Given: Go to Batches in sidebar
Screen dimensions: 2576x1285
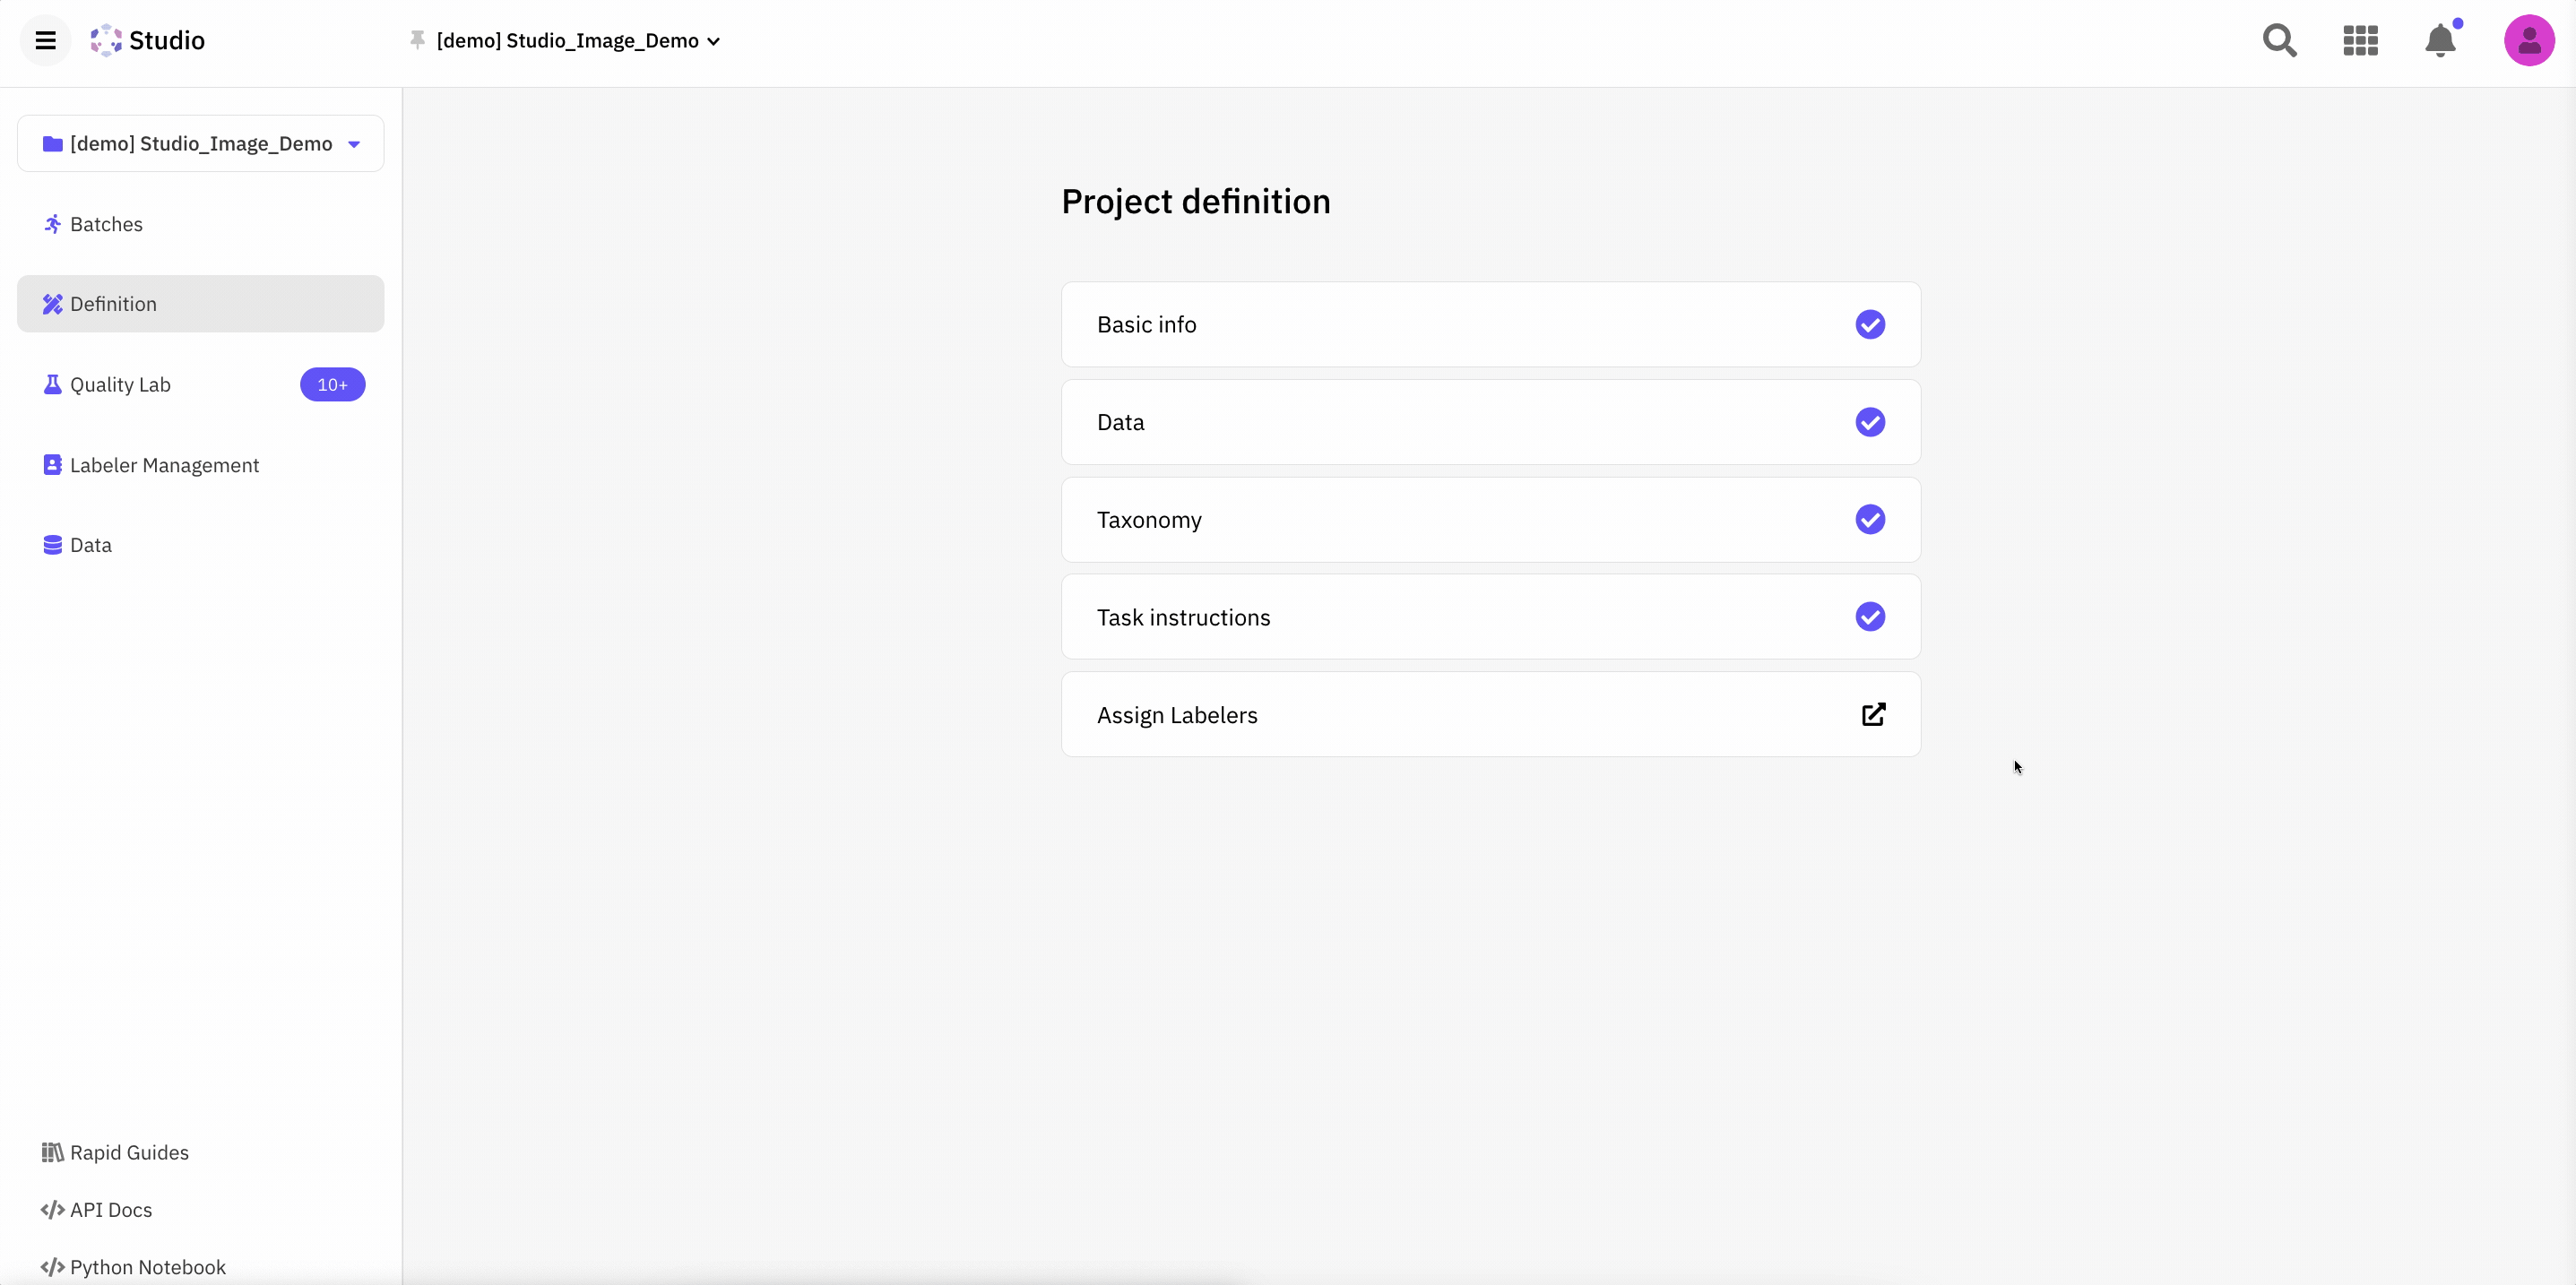Looking at the screenshot, I should pyautogui.click(x=106, y=224).
